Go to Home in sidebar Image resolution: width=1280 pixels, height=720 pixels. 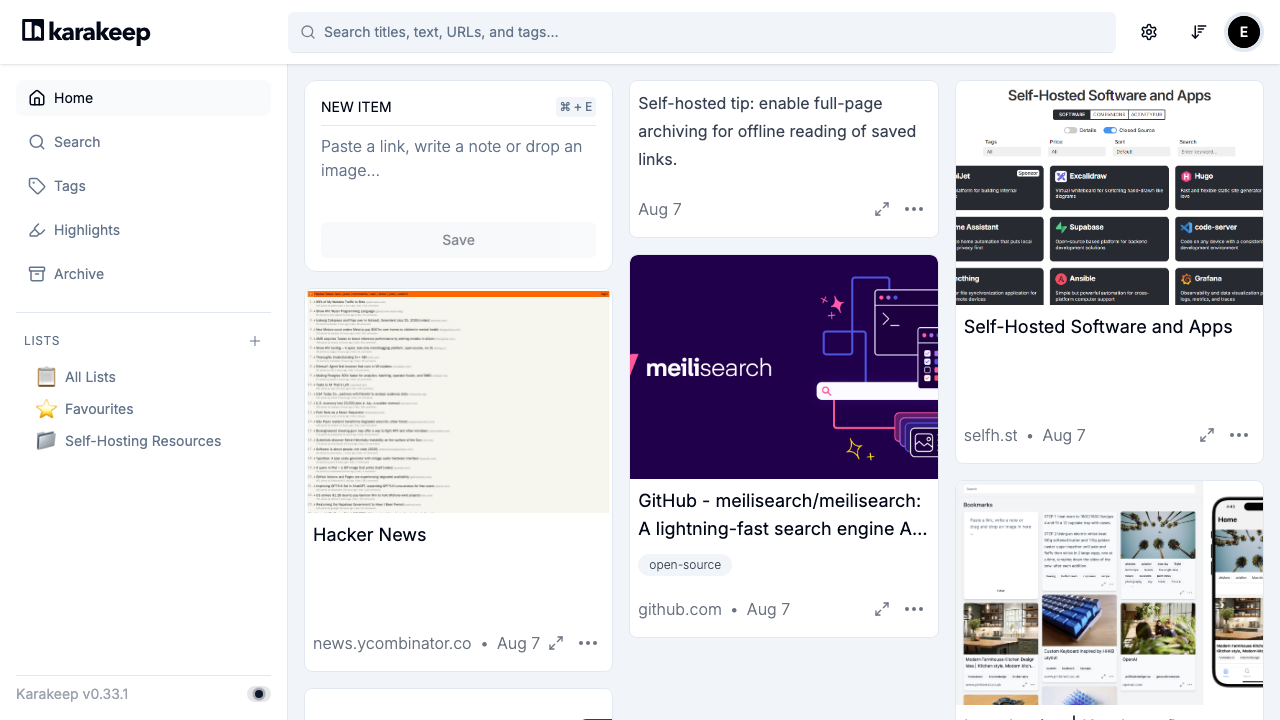pyautogui.click(x=143, y=98)
